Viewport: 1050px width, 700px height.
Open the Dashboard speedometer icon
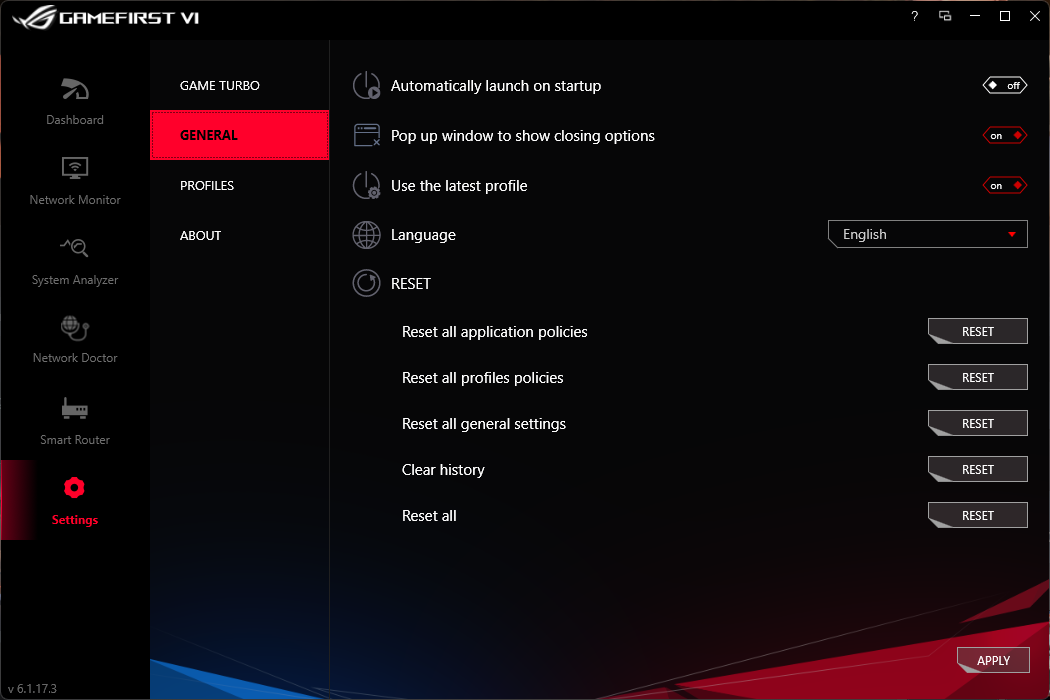[75, 89]
